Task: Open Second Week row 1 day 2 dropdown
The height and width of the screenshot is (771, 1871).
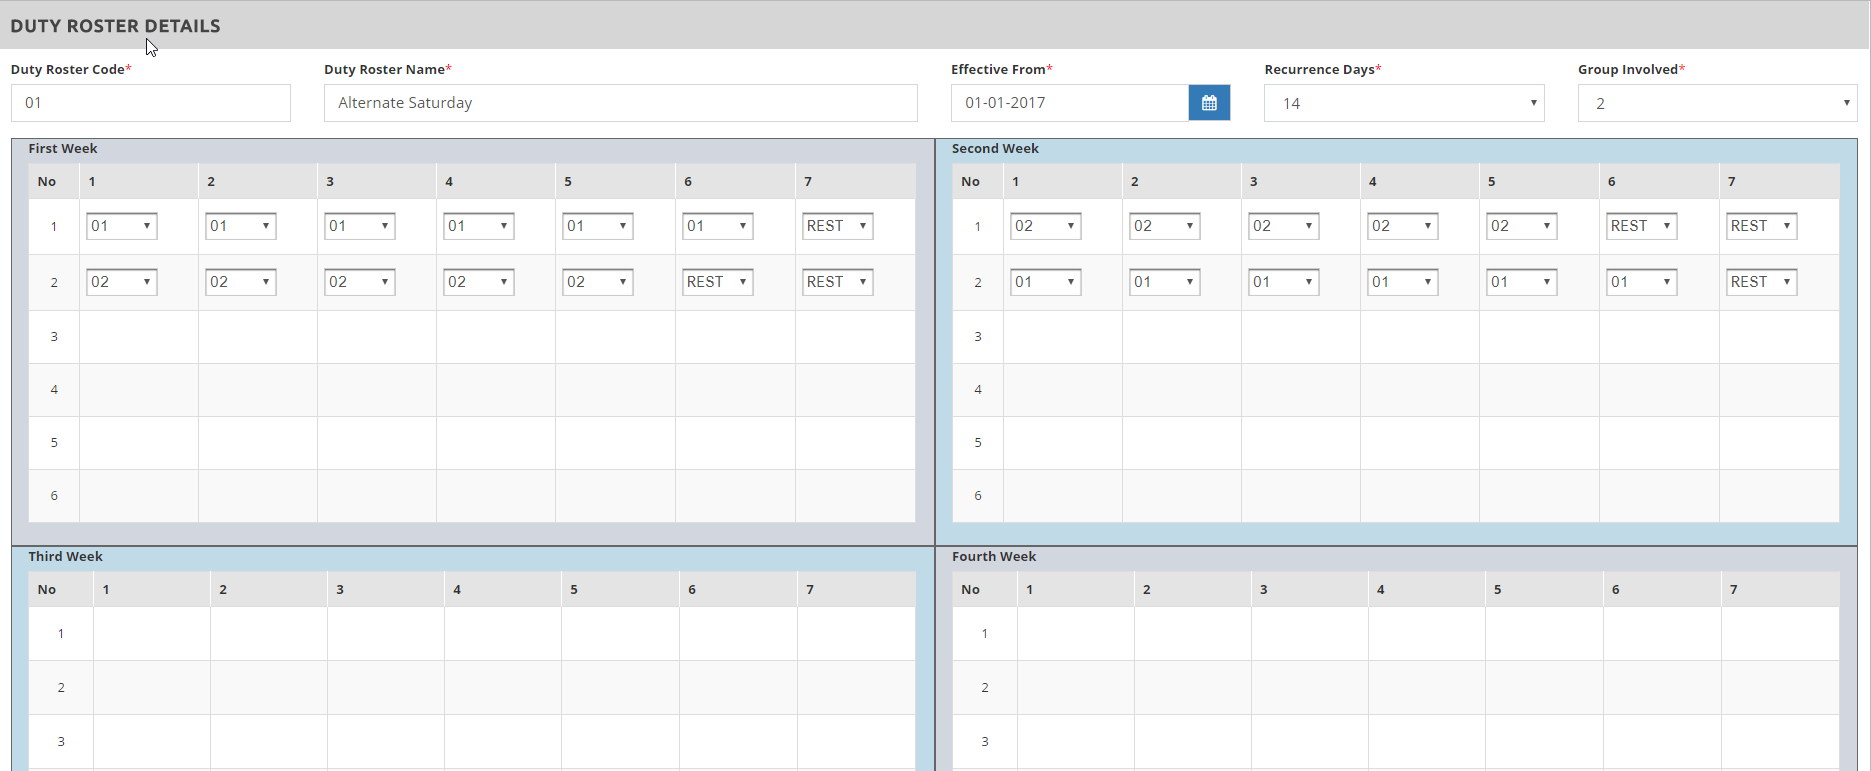Action: click(x=1165, y=226)
